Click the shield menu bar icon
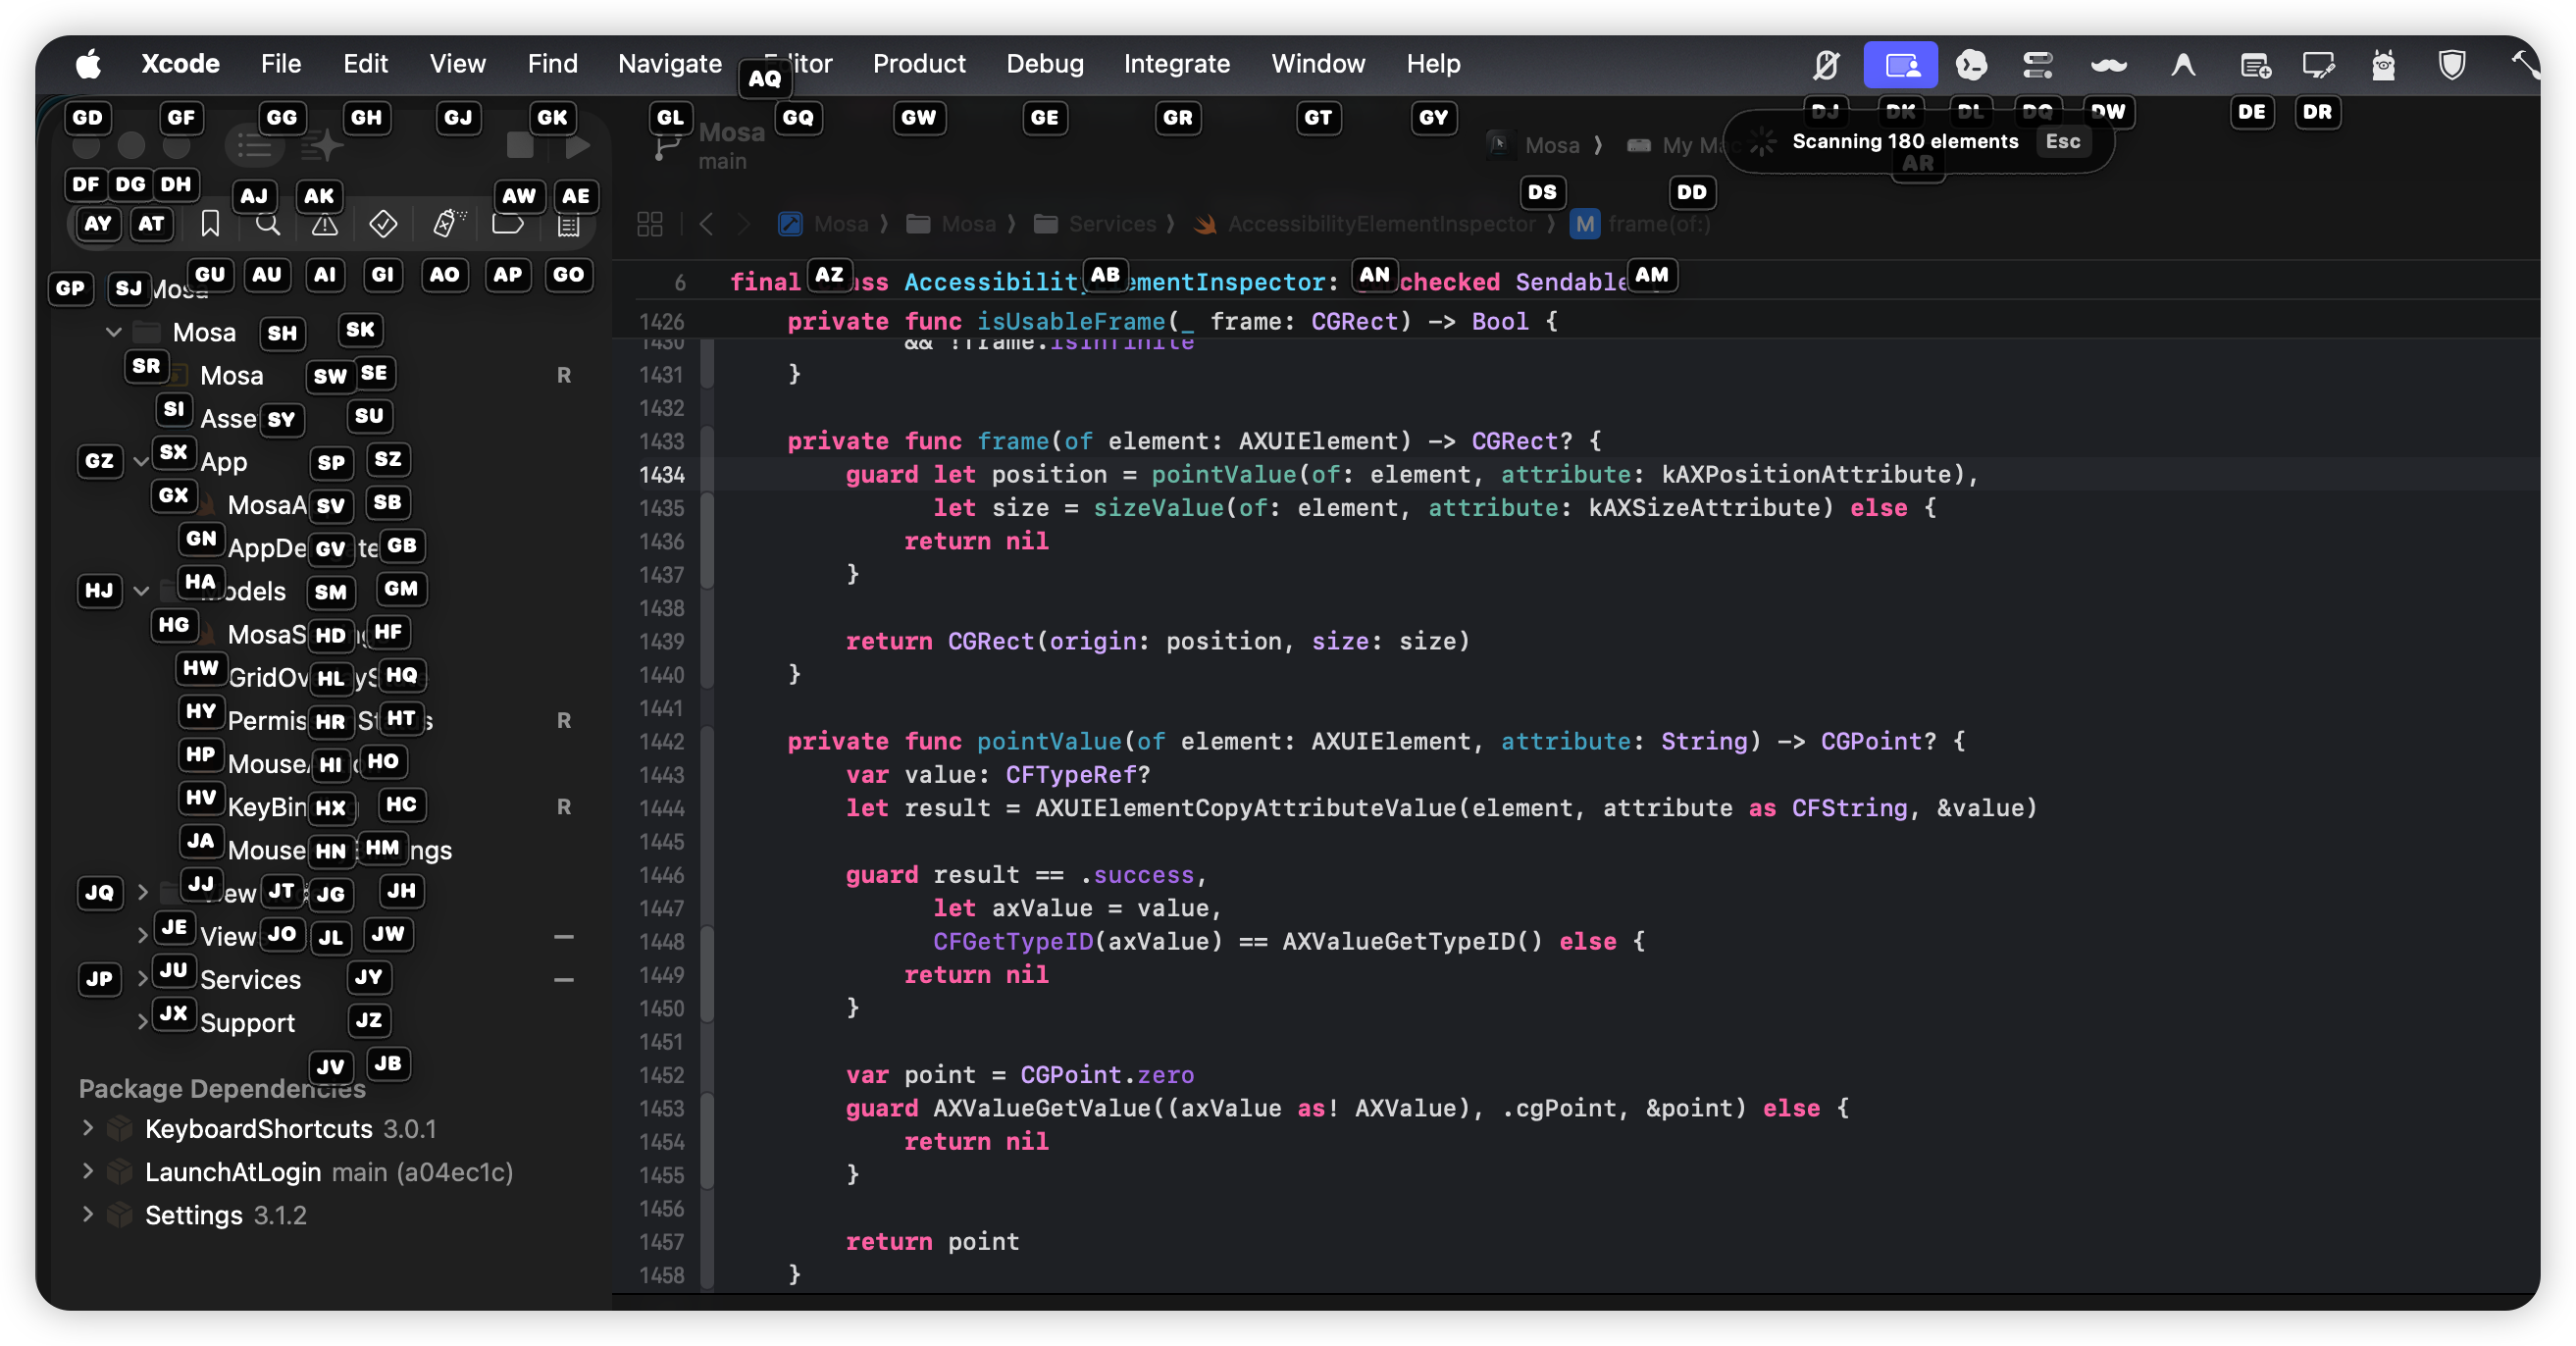The width and height of the screenshot is (2576, 1346). (x=2451, y=65)
